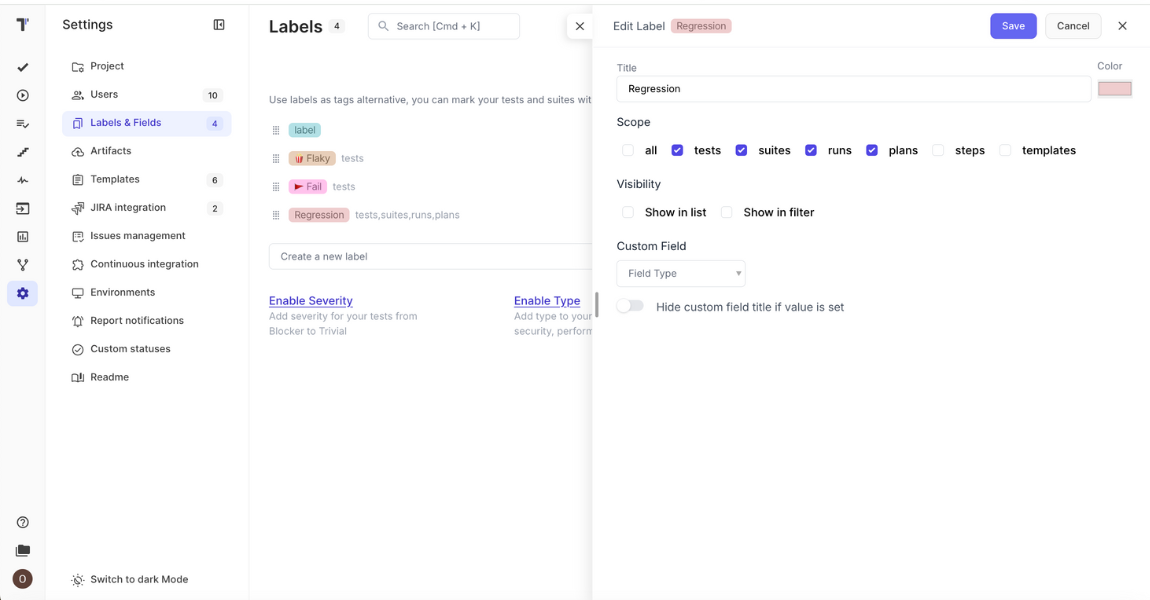Click the folder projects icon at bottom left
1150x600 pixels.
point(22,549)
